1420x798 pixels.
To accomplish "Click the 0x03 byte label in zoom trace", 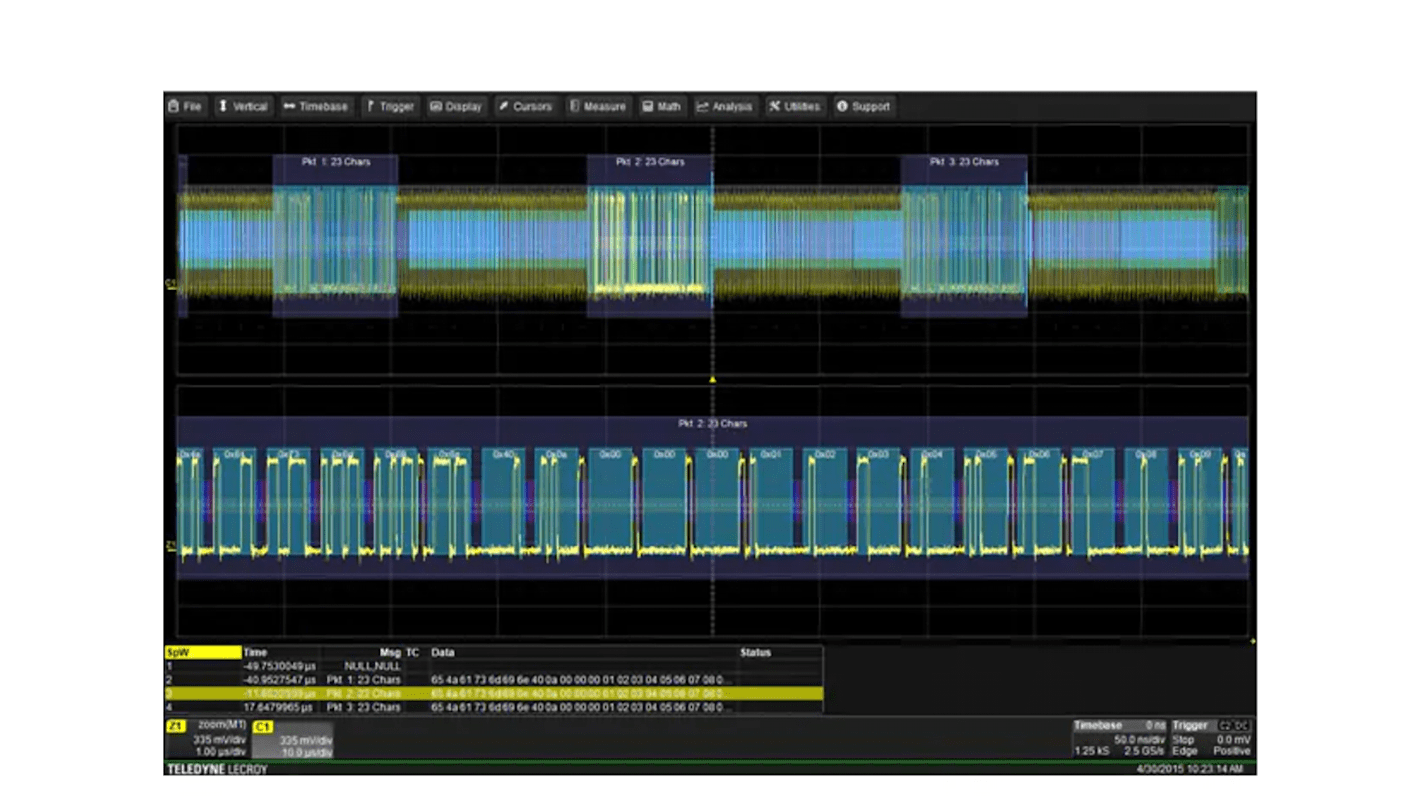I will point(878,455).
